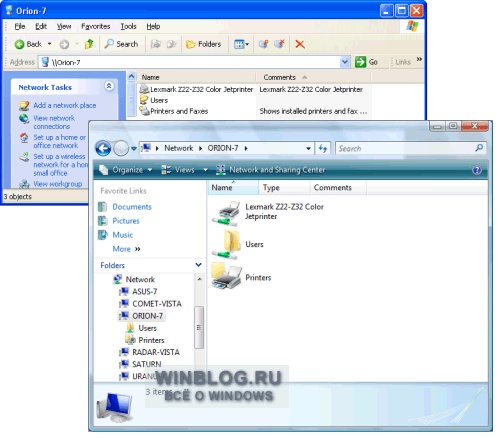Click the Vista help question mark icon

[477, 170]
